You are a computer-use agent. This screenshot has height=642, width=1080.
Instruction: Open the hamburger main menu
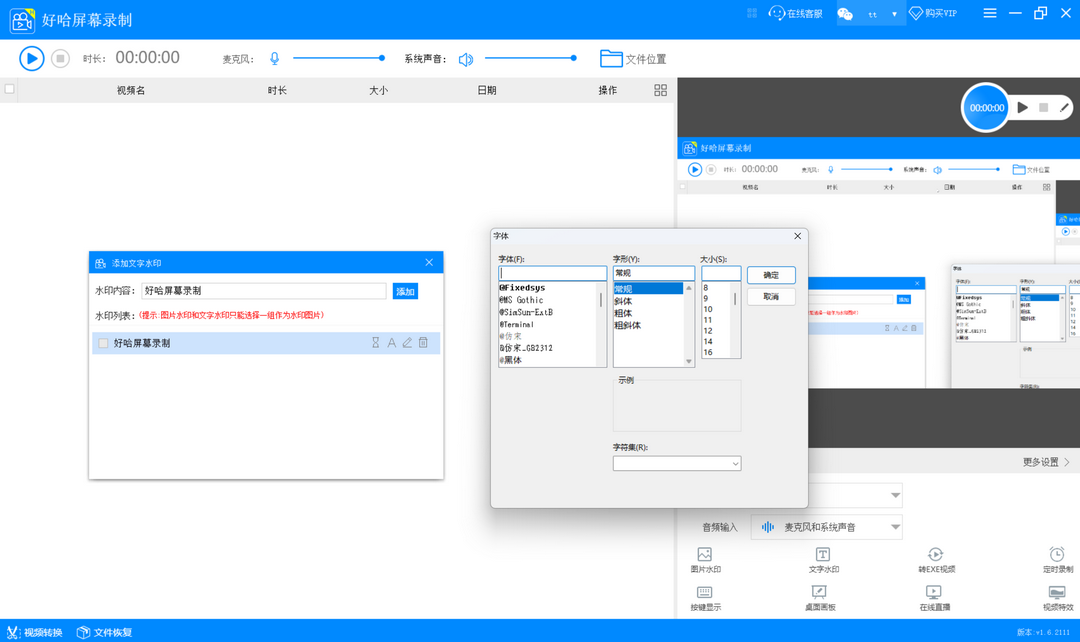990,13
